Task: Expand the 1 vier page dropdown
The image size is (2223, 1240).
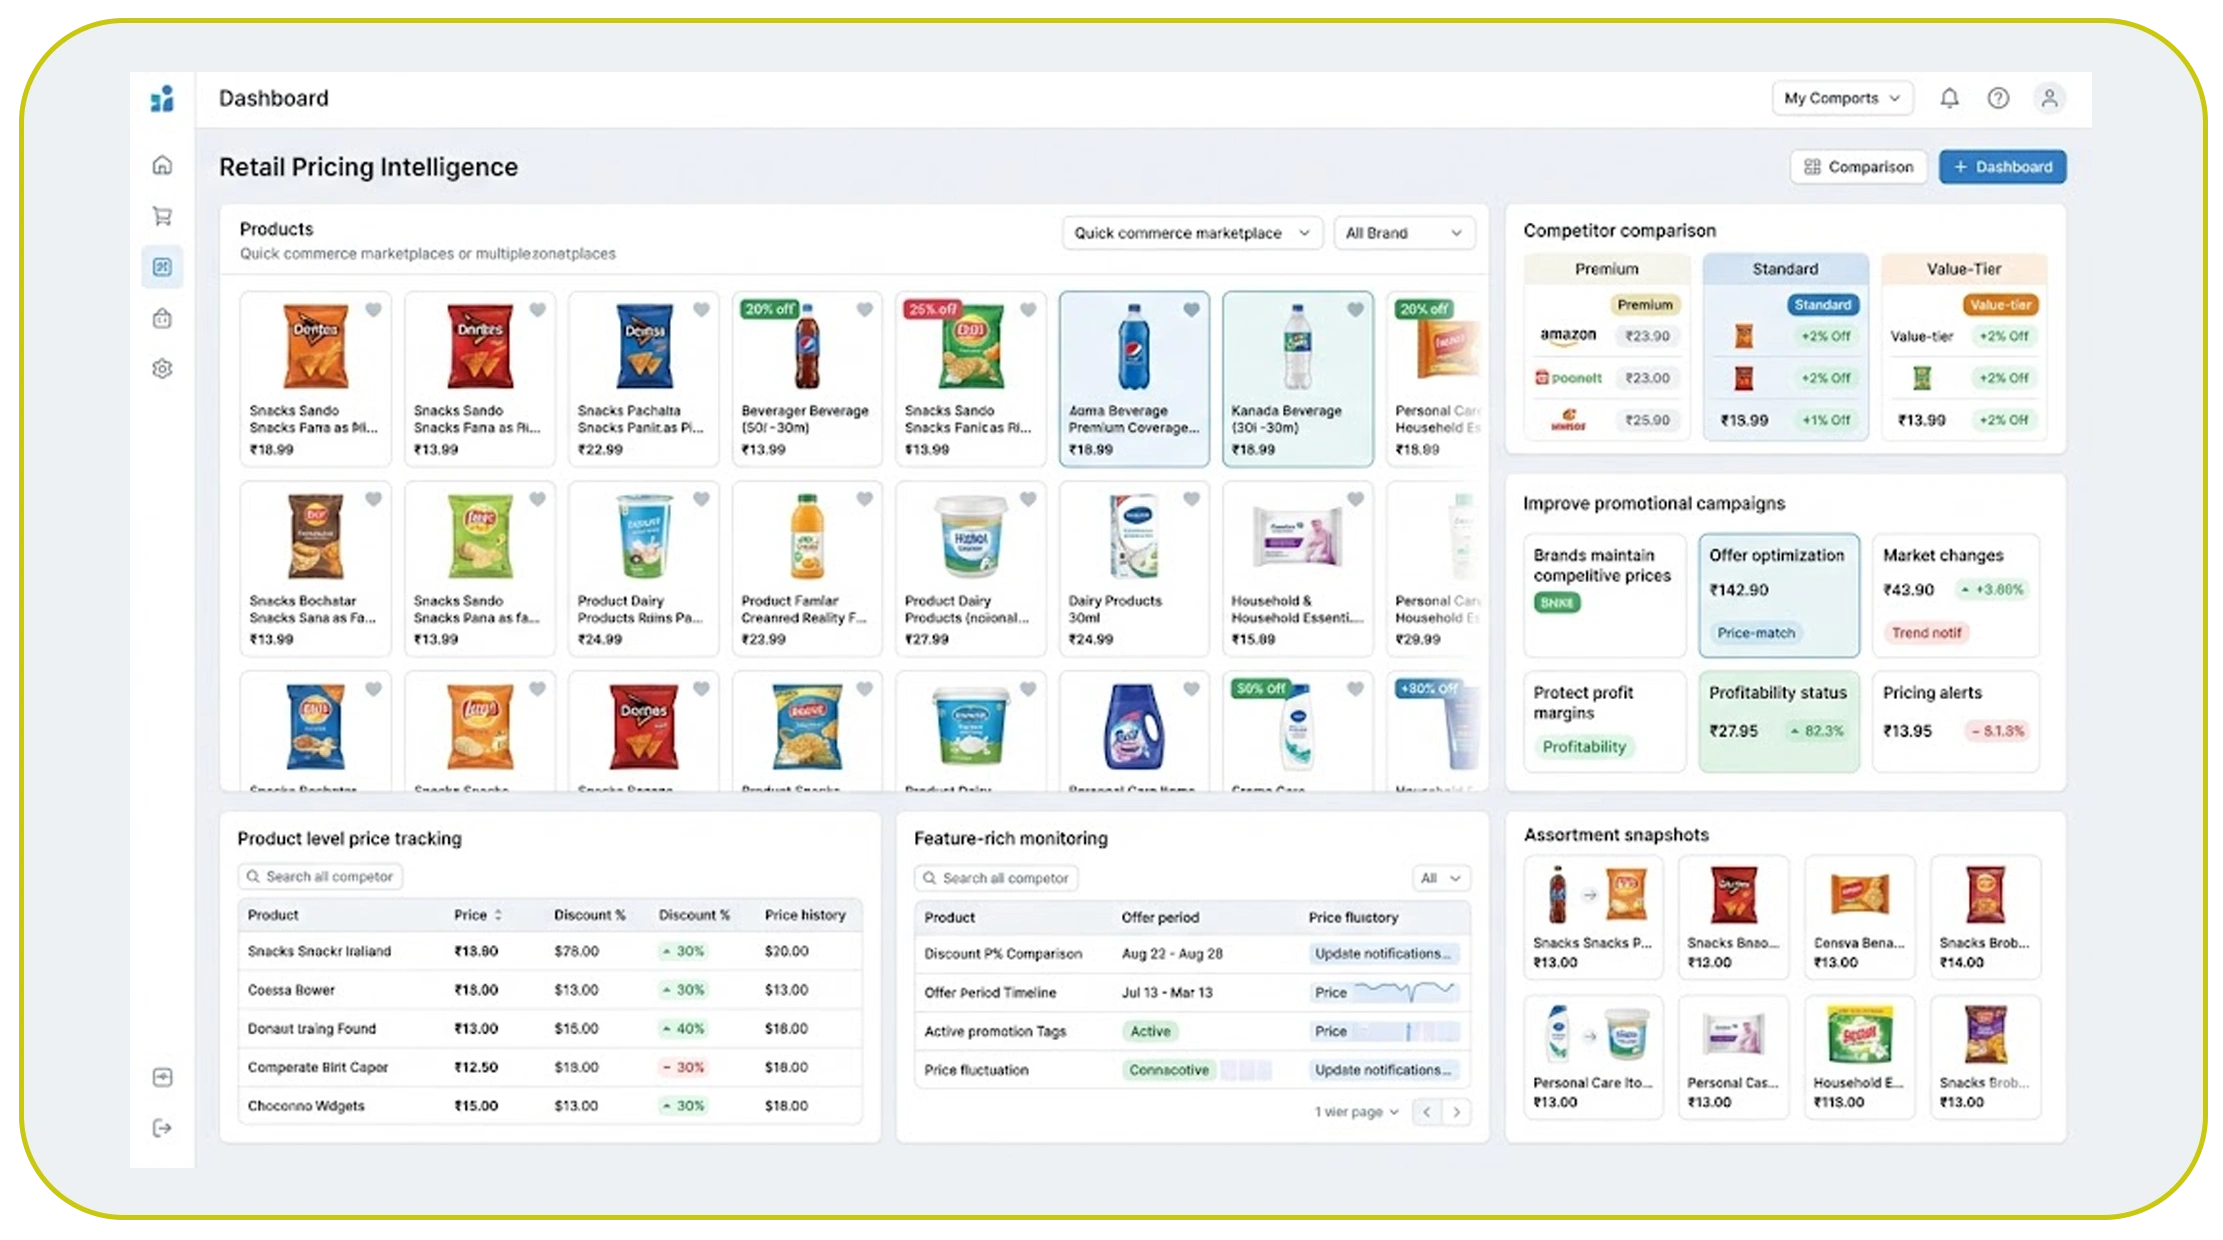Action: point(1357,1112)
